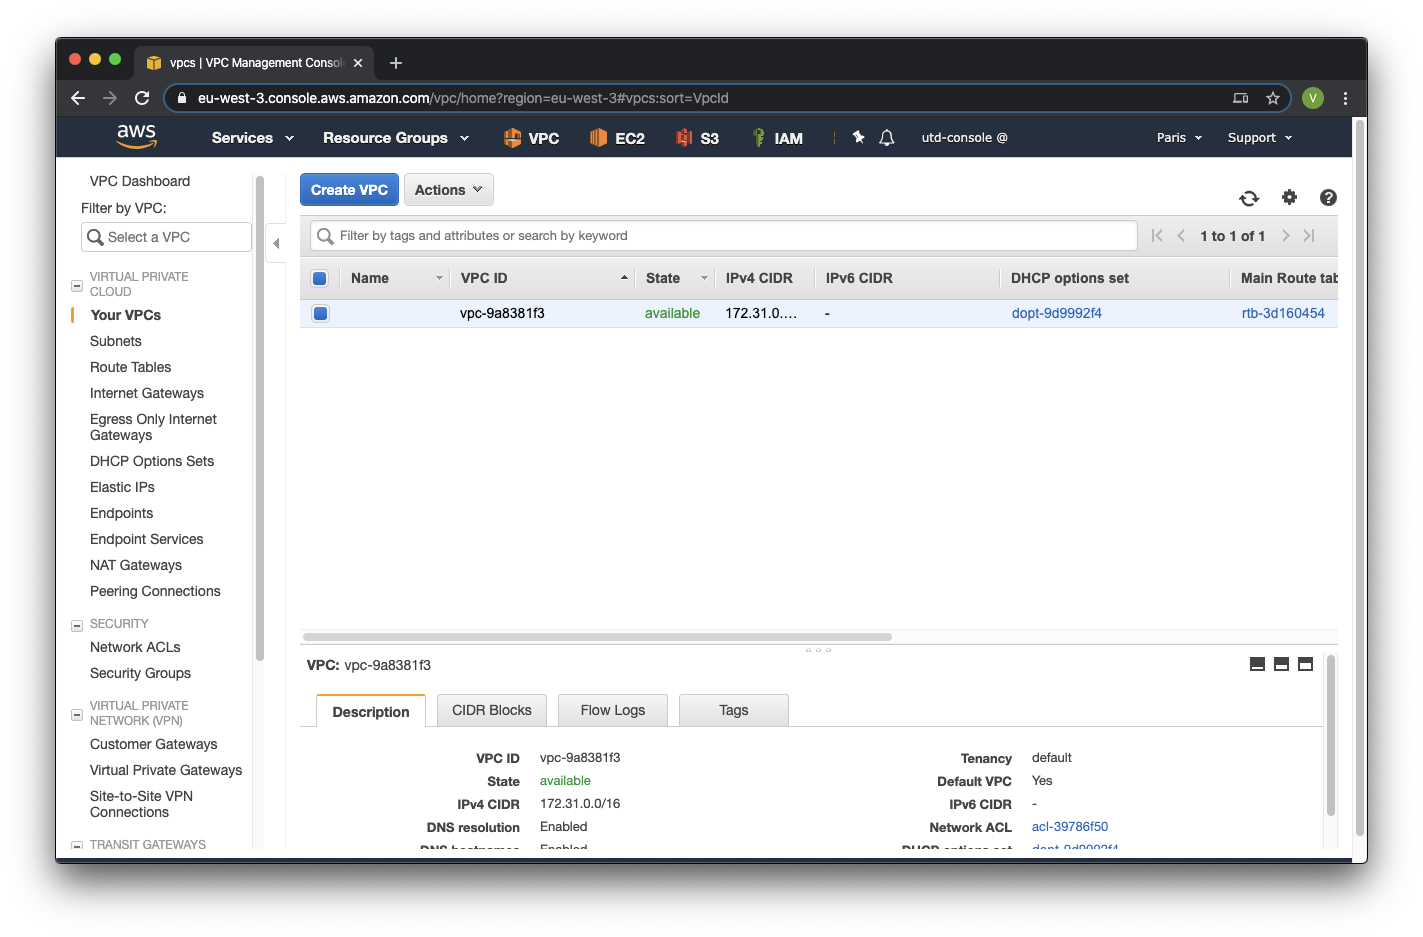1423x937 pixels.
Task: Open Chrome three-dot menu
Action: click(1345, 98)
